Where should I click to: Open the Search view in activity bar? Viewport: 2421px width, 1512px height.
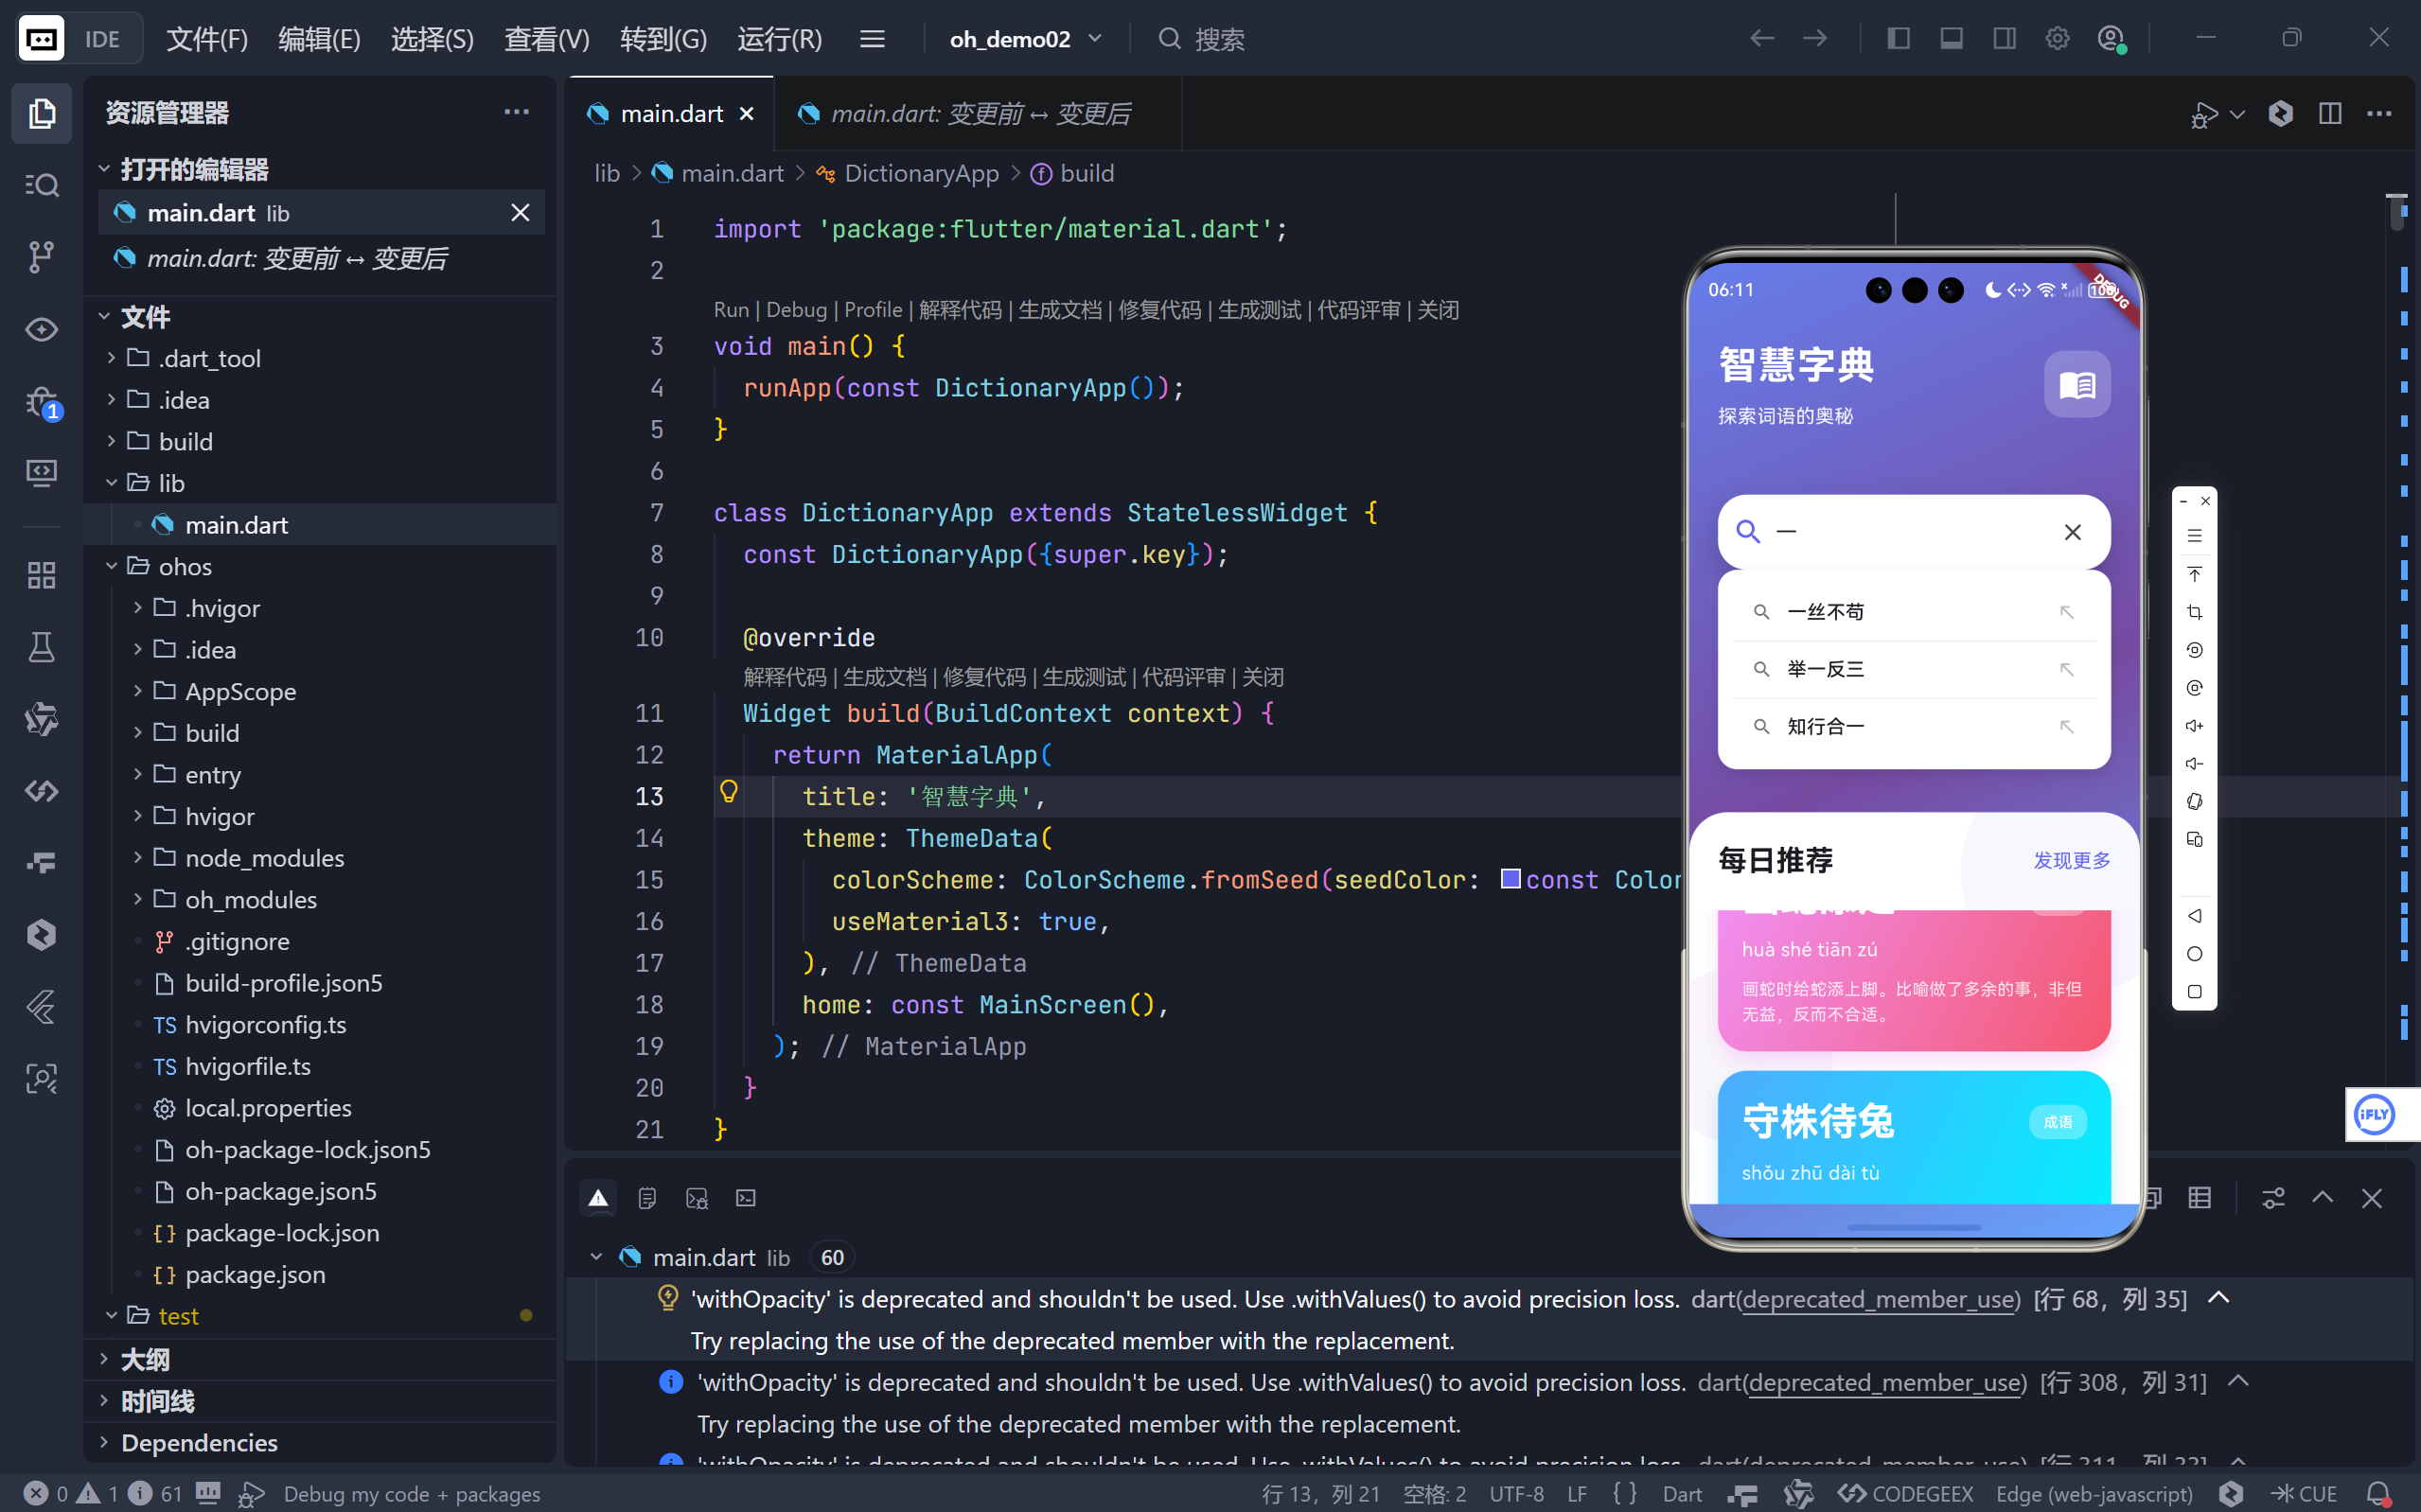point(41,185)
